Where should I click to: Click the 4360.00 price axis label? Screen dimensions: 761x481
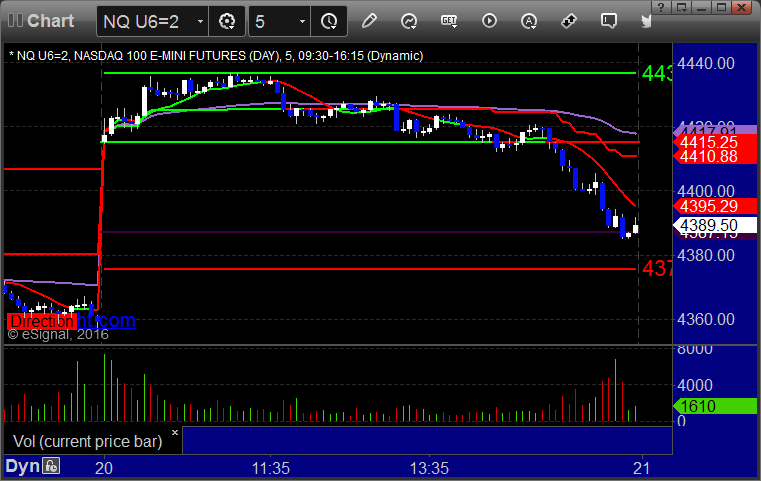point(706,319)
